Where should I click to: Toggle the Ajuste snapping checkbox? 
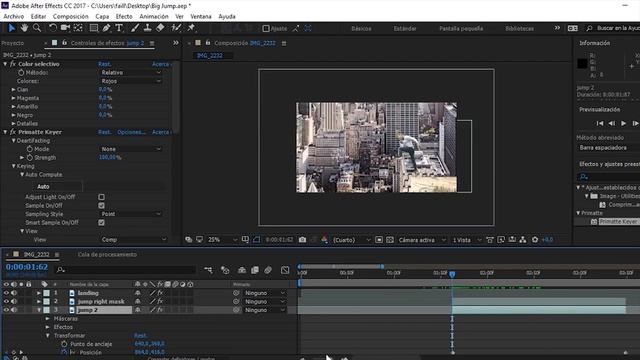tap(266, 29)
